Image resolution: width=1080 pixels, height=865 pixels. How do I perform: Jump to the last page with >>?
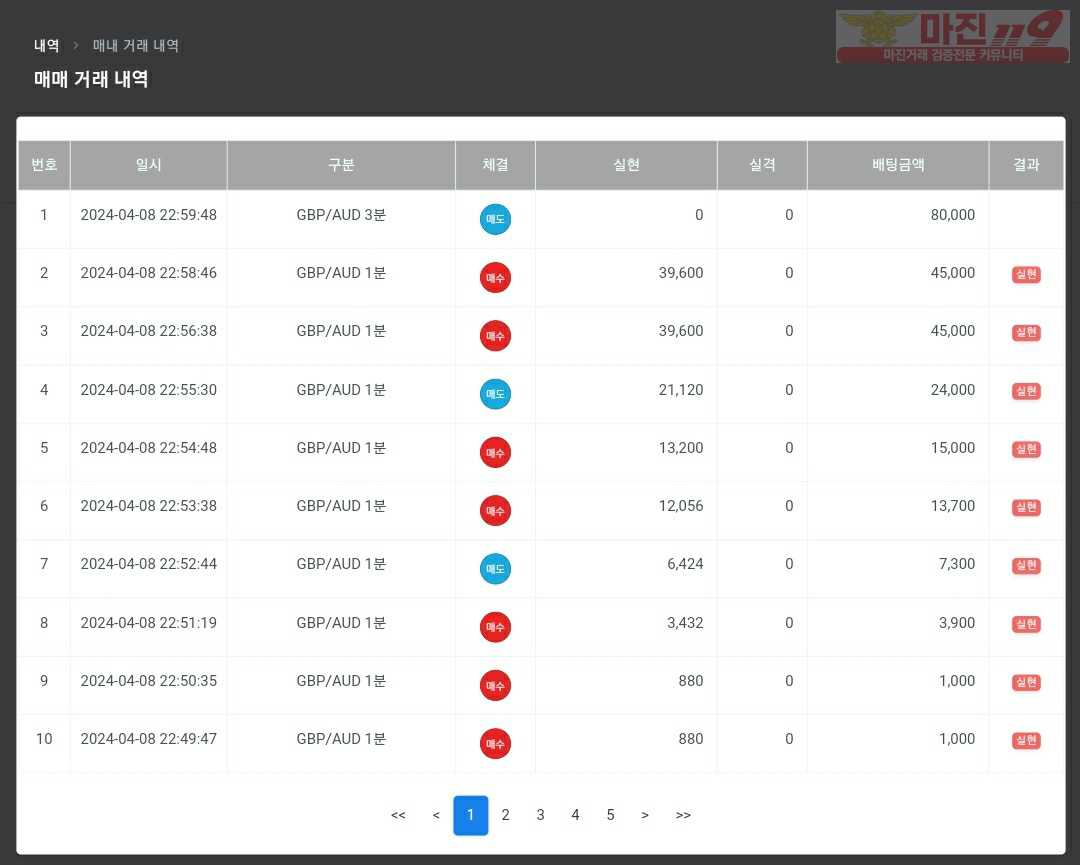coord(683,815)
